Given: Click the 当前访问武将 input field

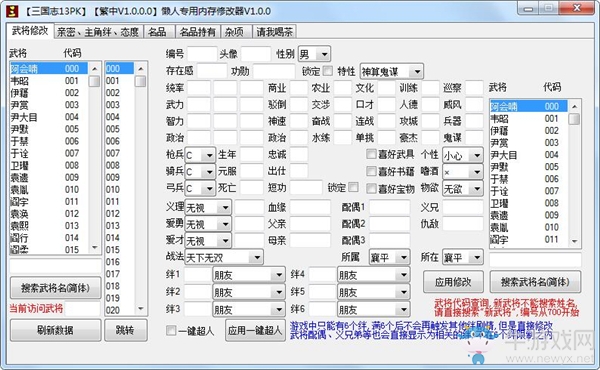Looking at the screenshot, I should pyautogui.click(x=83, y=308).
